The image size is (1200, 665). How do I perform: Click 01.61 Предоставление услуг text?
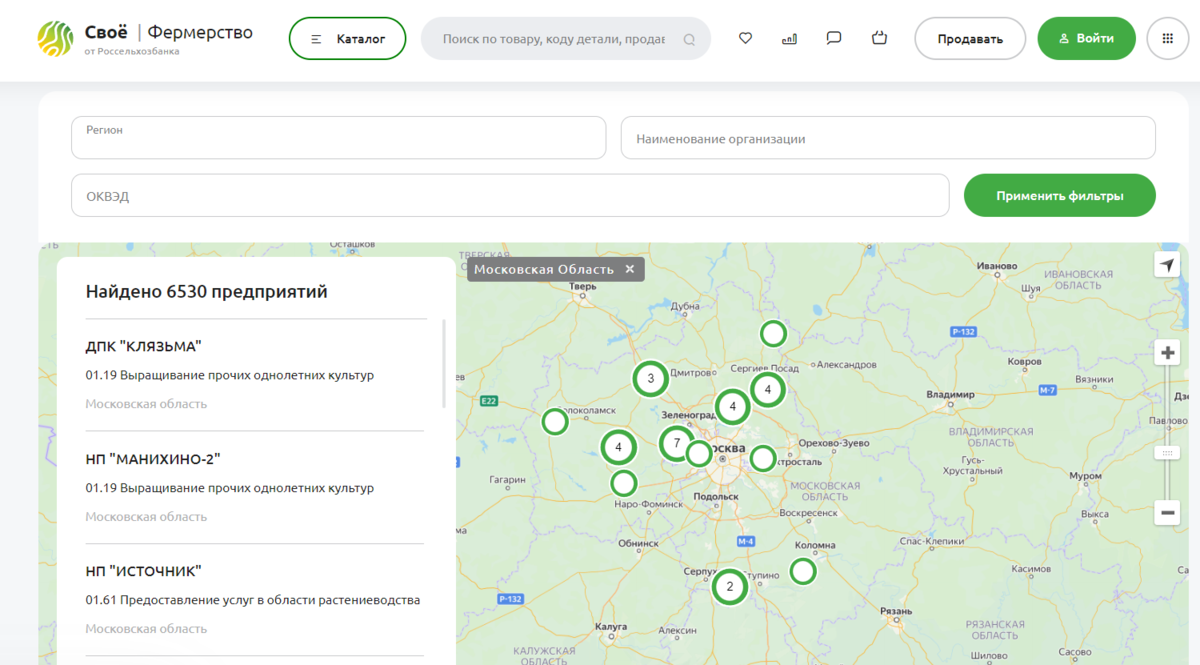click(x=253, y=600)
